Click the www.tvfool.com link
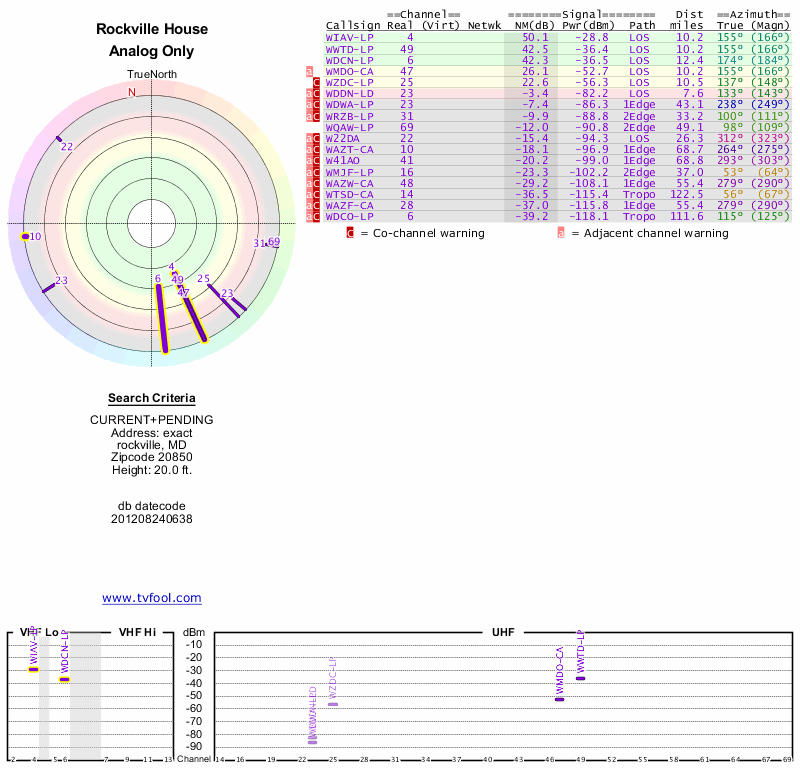Viewport: 800px width, 768px height. 152,598
